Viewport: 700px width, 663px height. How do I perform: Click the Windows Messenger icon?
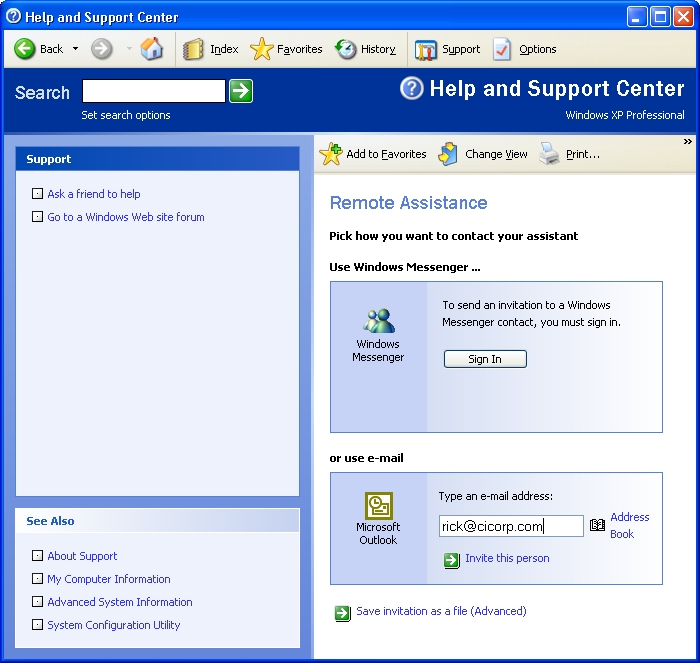coord(379,321)
